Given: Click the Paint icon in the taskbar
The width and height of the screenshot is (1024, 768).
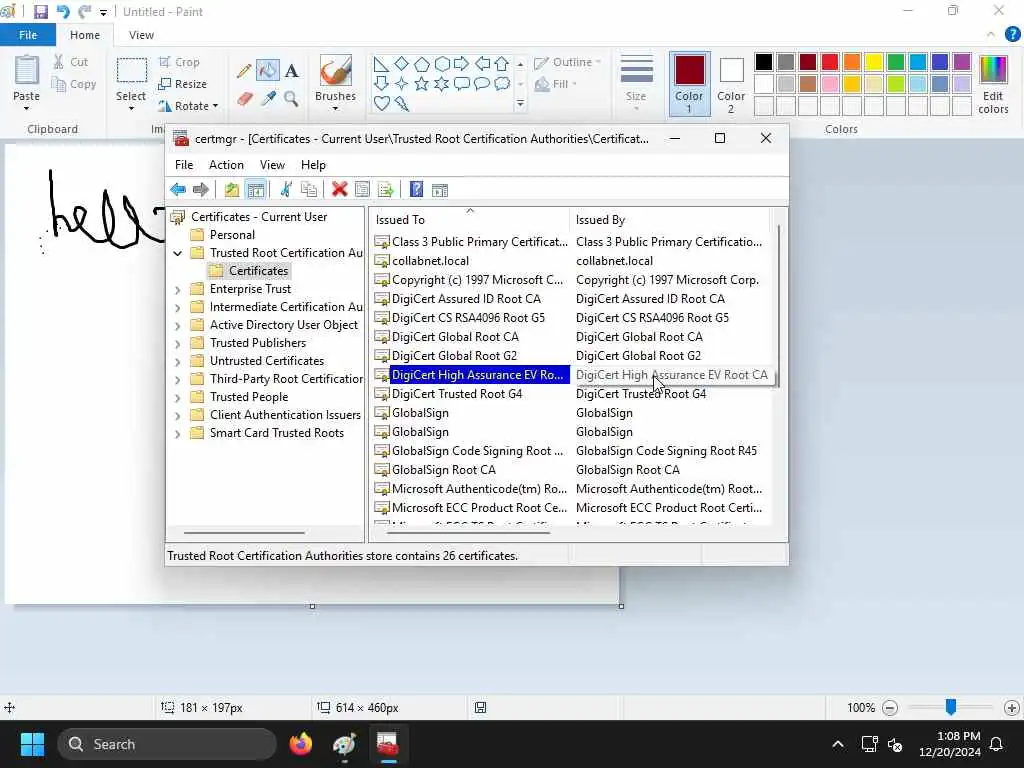Looking at the screenshot, I should pos(344,744).
